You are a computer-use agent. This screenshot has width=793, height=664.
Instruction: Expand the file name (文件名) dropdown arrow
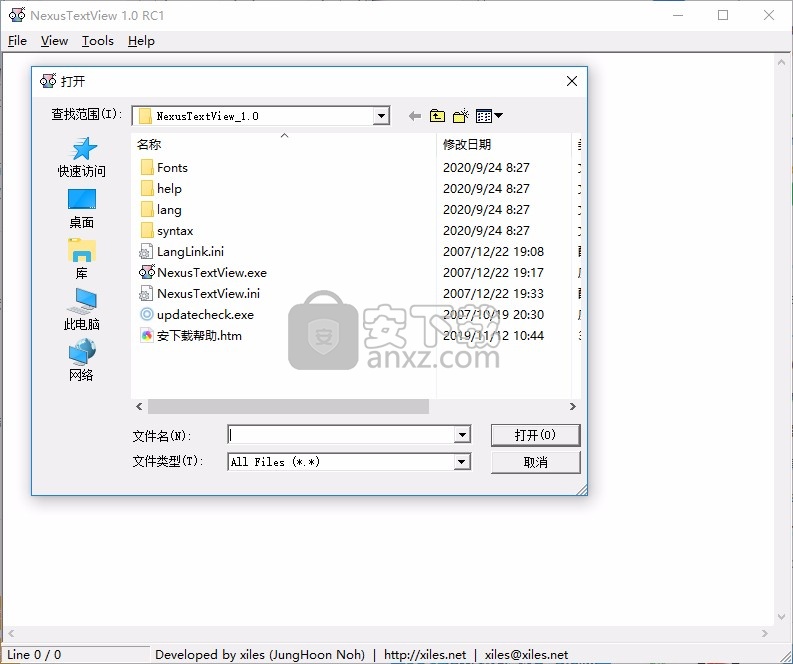[x=462, y=434]
